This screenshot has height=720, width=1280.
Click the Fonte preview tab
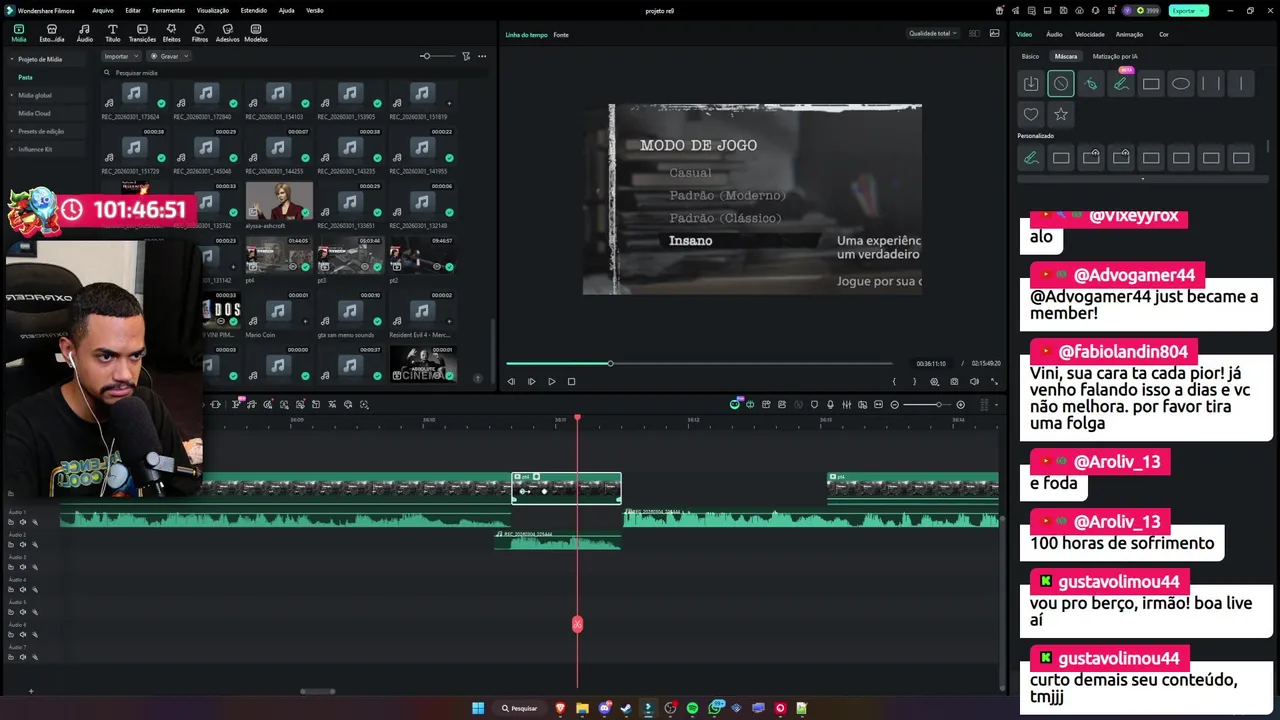(x=561, y=34)
